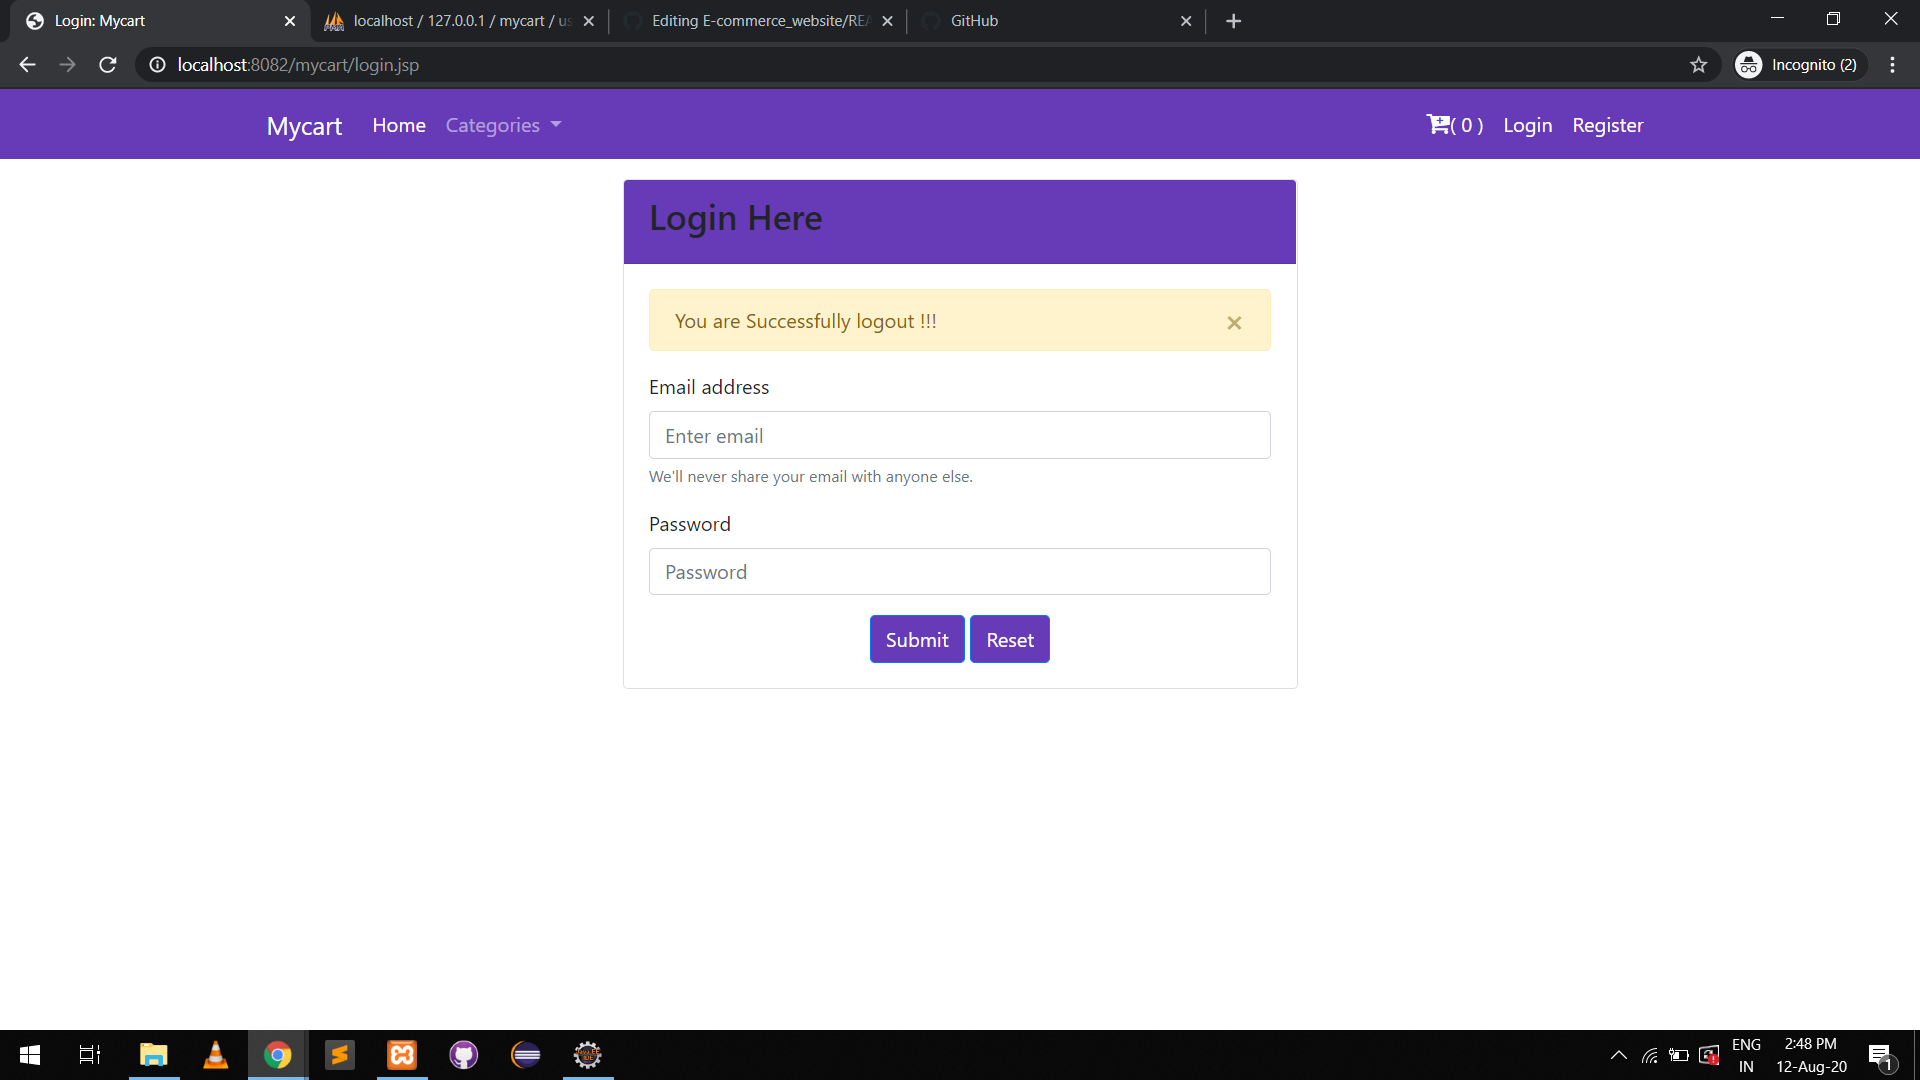Reload the login page
The image size is (1920, 1080).
pos(108,65)
